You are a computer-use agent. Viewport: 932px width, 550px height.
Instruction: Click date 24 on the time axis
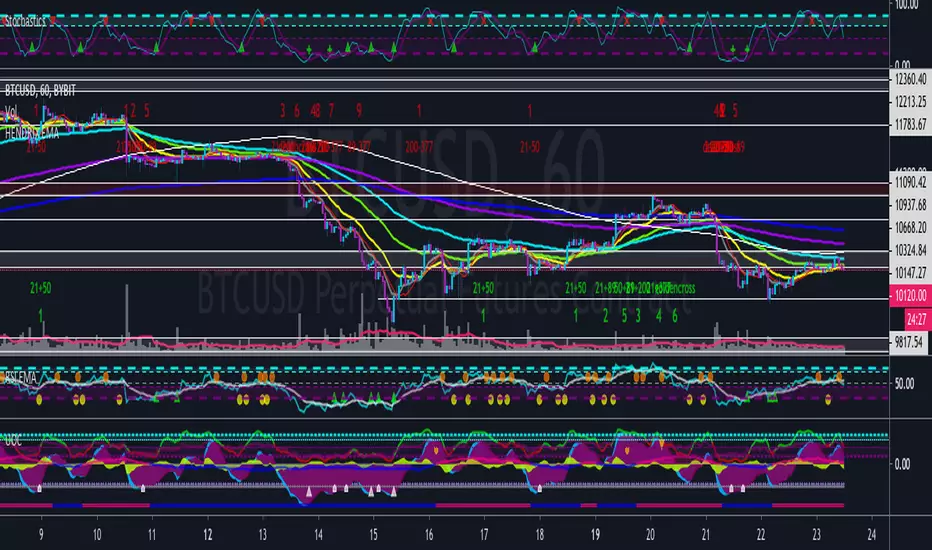[x=871, y=535]
